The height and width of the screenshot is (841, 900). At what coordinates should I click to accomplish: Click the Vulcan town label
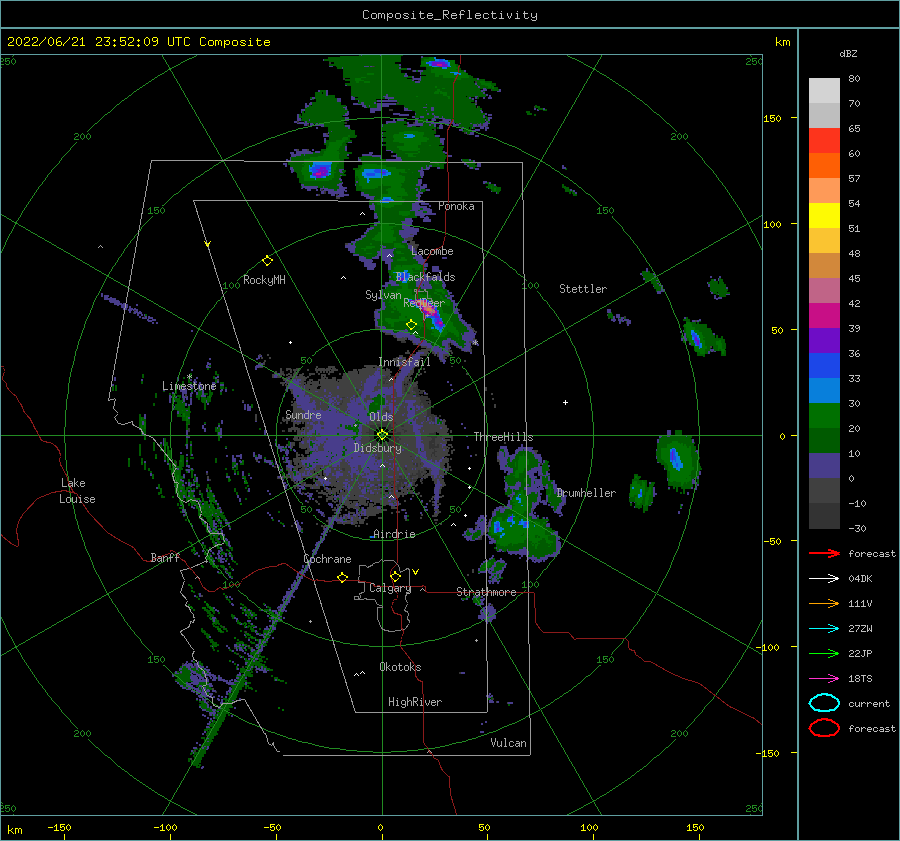point(508,743)
